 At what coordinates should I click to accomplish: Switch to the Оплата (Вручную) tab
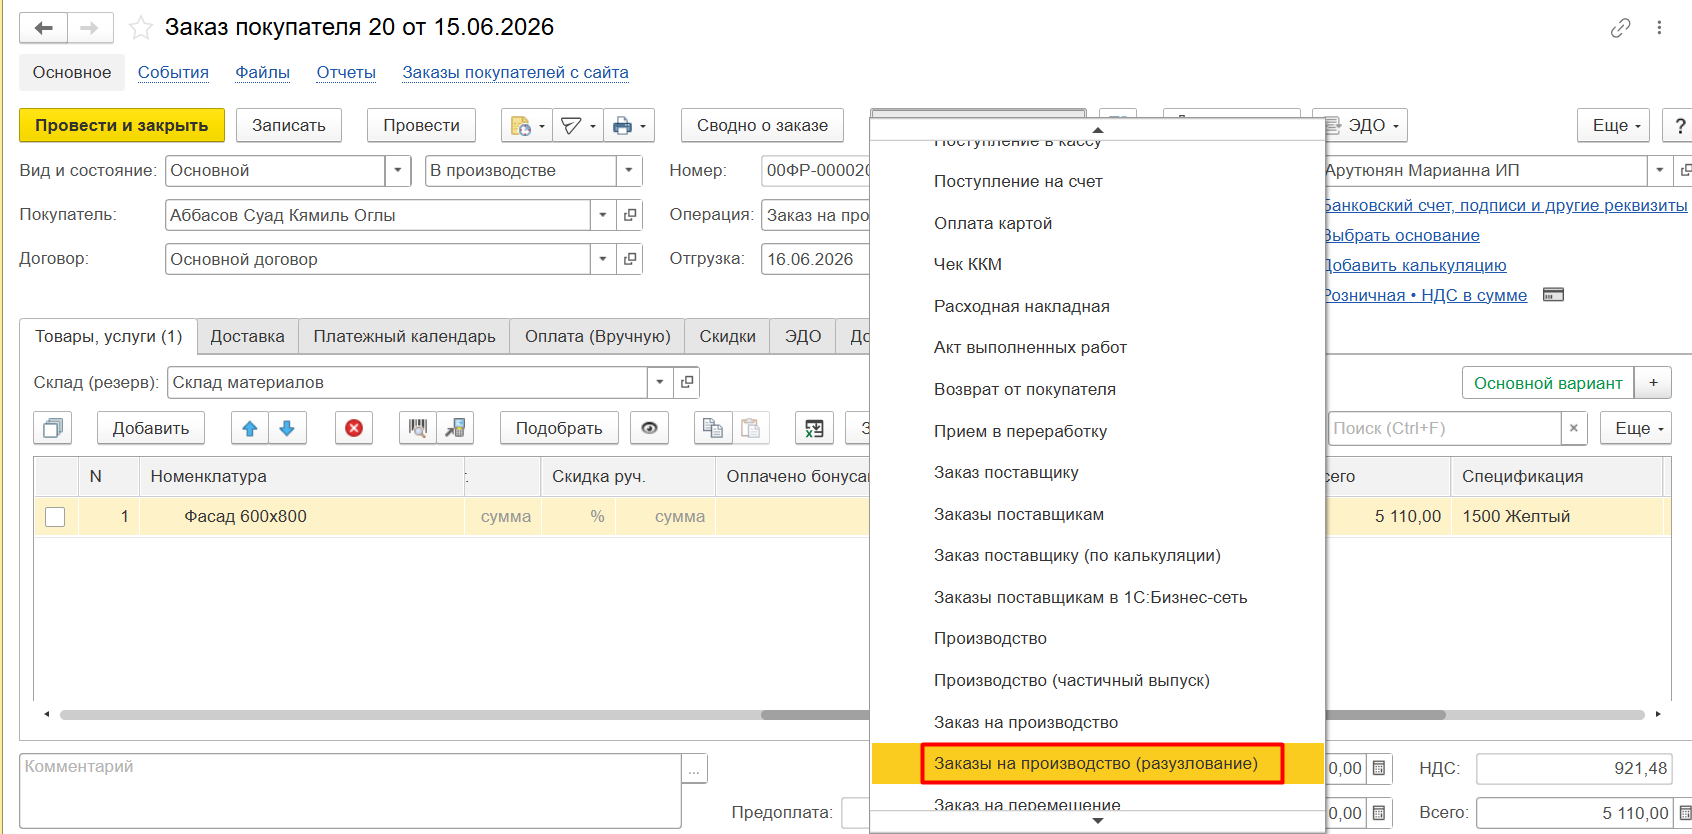[x=597, y=337]
